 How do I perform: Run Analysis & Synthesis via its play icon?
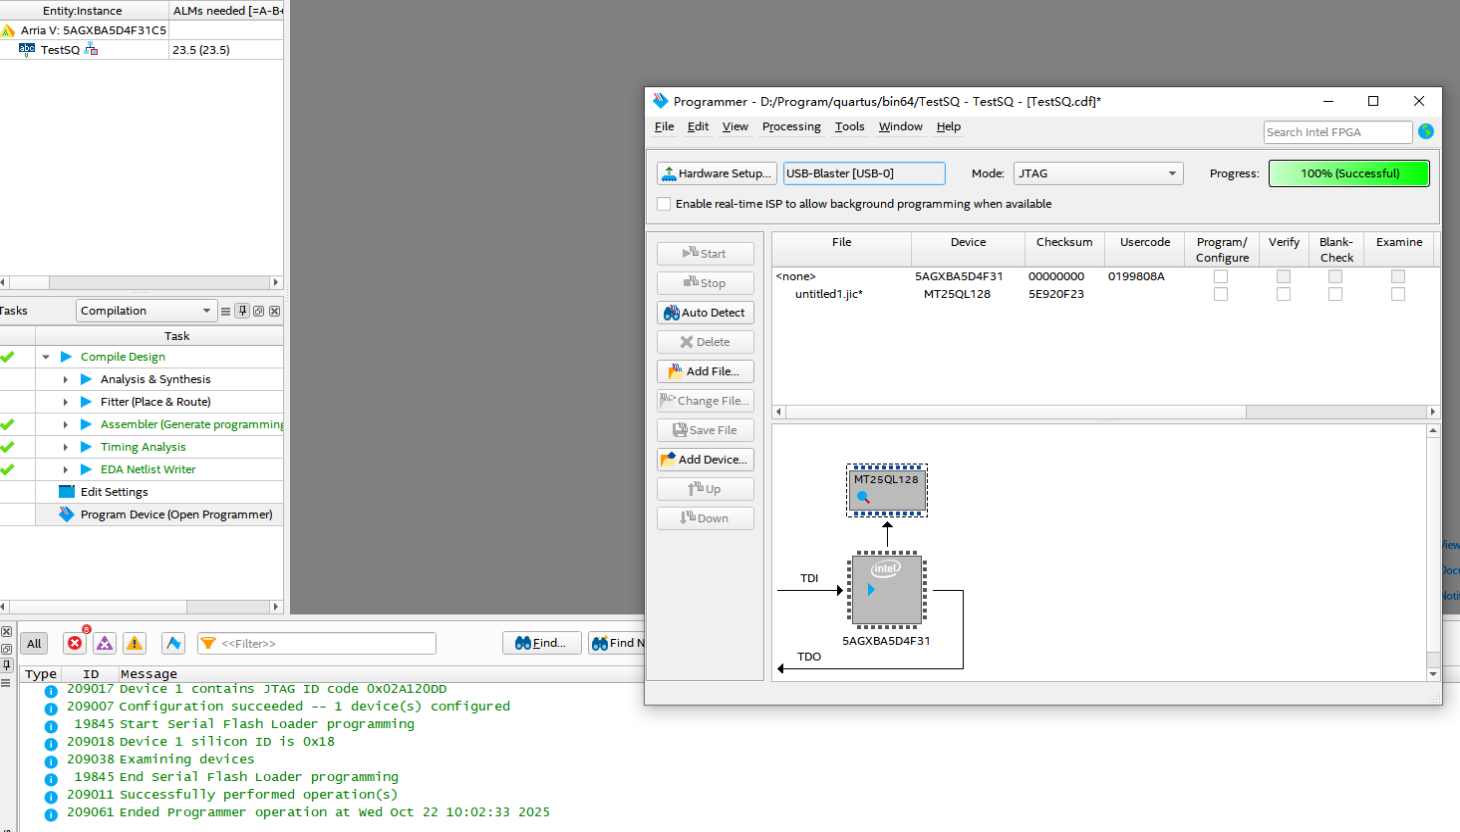(x=86, y=379)
